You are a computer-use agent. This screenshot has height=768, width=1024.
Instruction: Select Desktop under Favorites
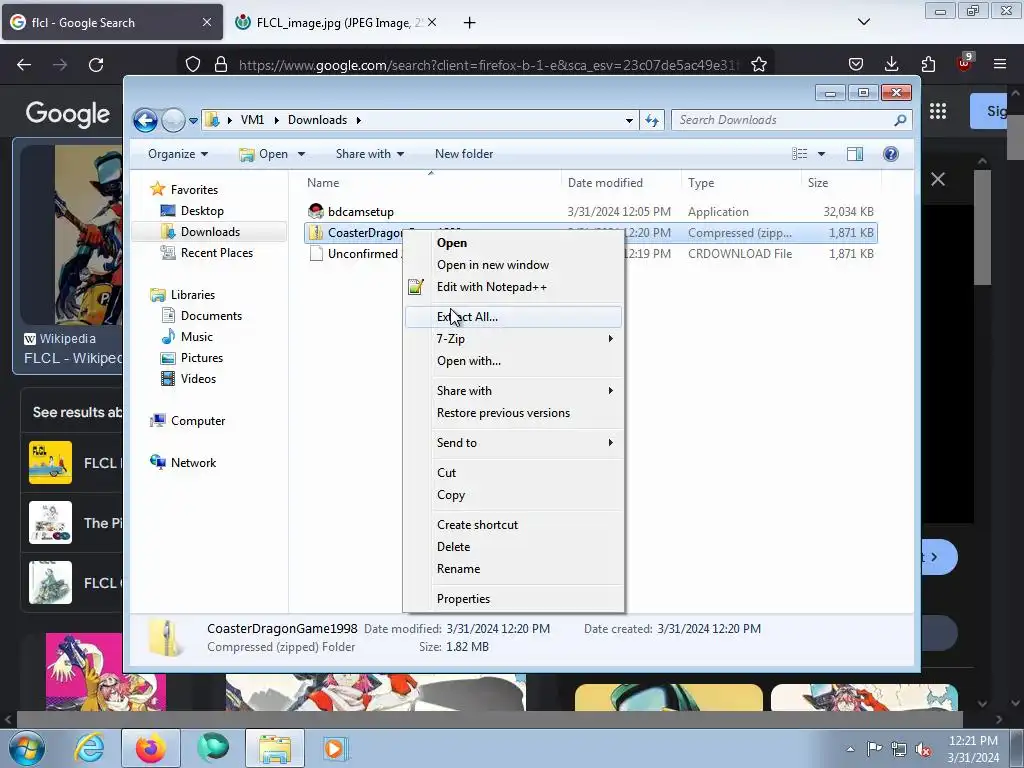click(x=202, y=211)
